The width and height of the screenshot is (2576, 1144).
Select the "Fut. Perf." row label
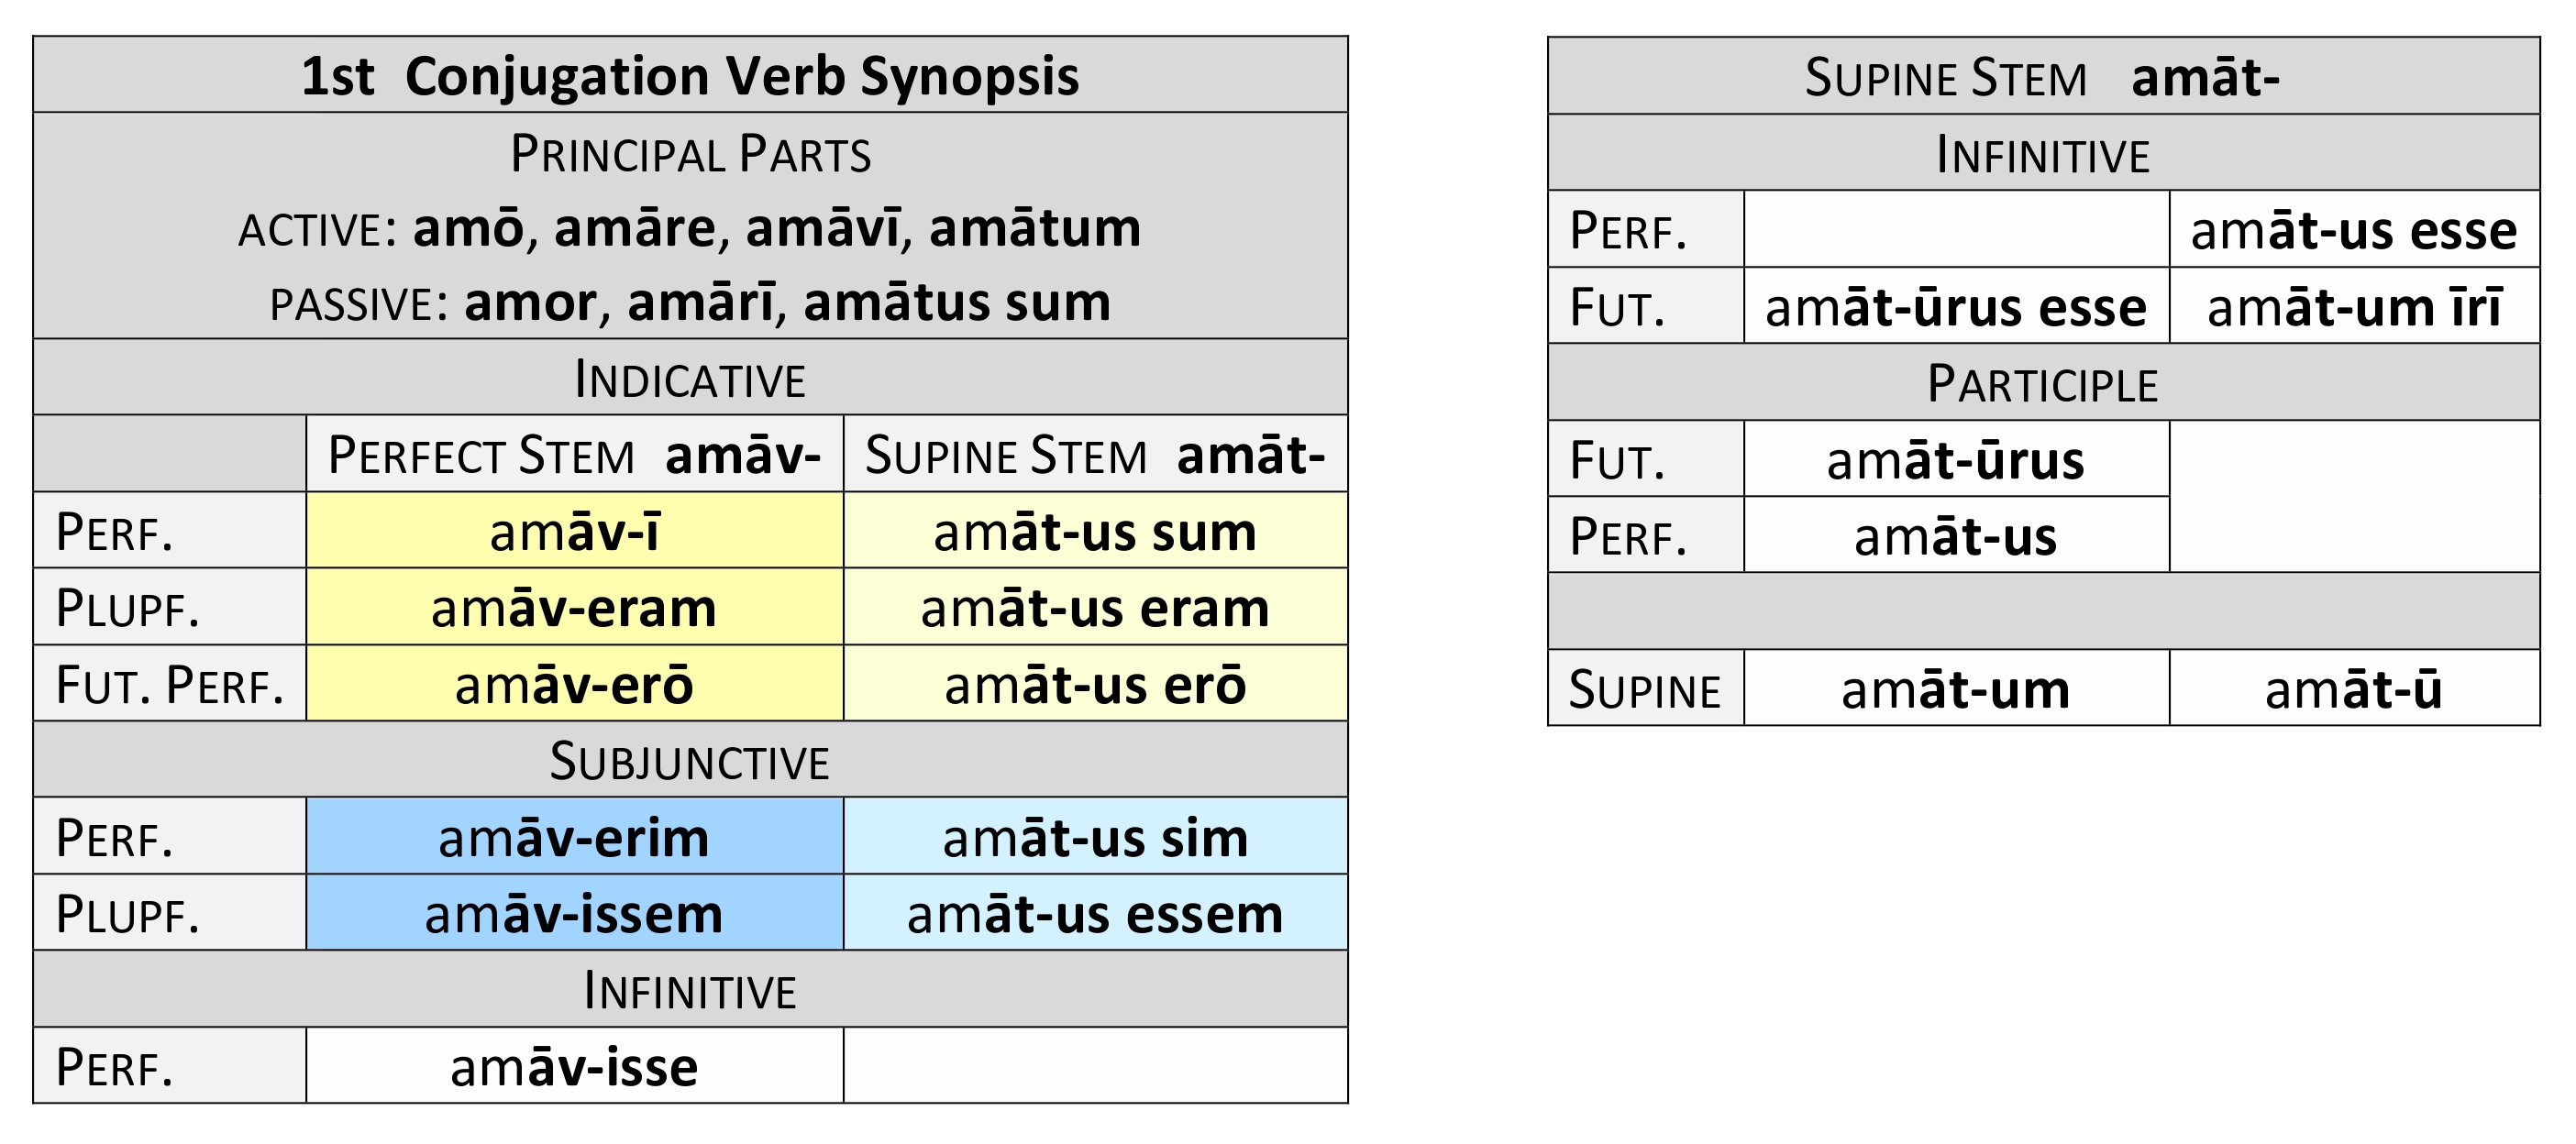170,685
